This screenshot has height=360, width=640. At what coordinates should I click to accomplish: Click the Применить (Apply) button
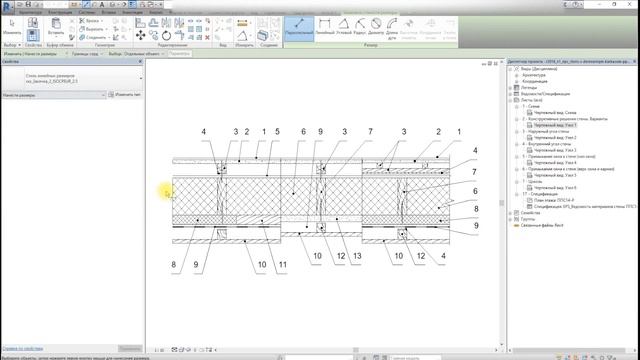click(130, 349)
